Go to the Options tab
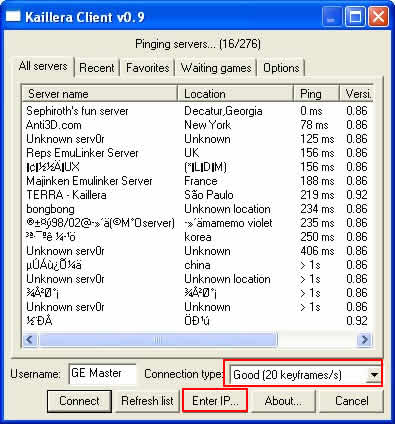The height and width of the screenshot is (424, 395). coord(281,68)
